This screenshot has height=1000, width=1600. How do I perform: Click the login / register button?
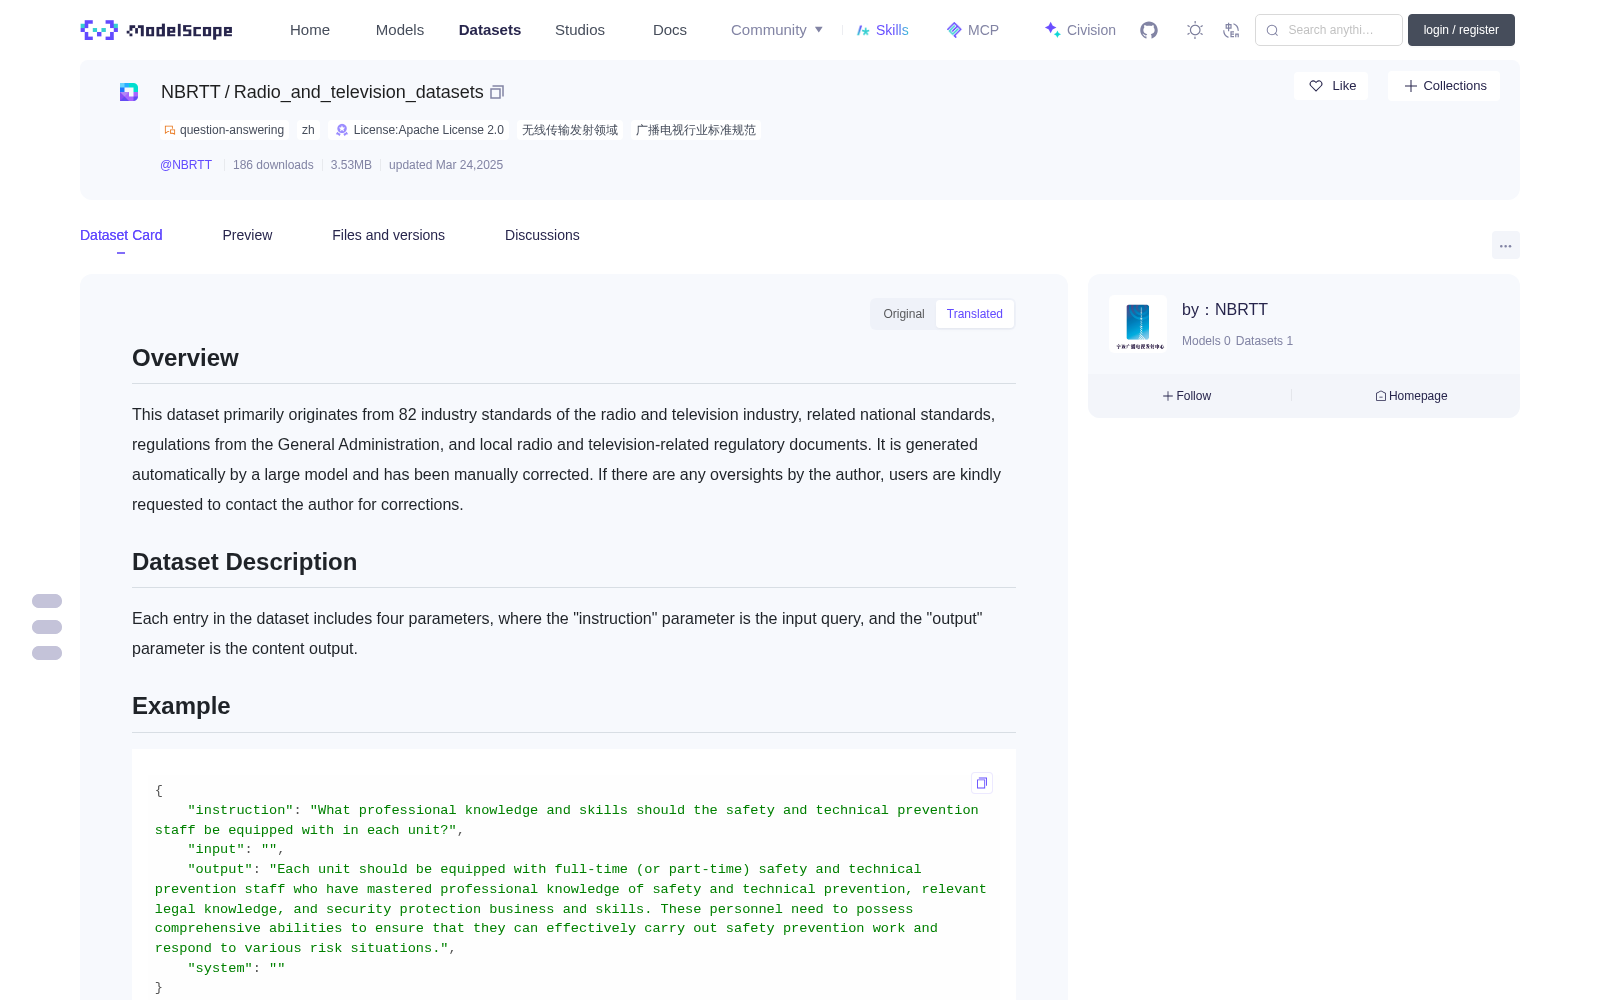1461,30
